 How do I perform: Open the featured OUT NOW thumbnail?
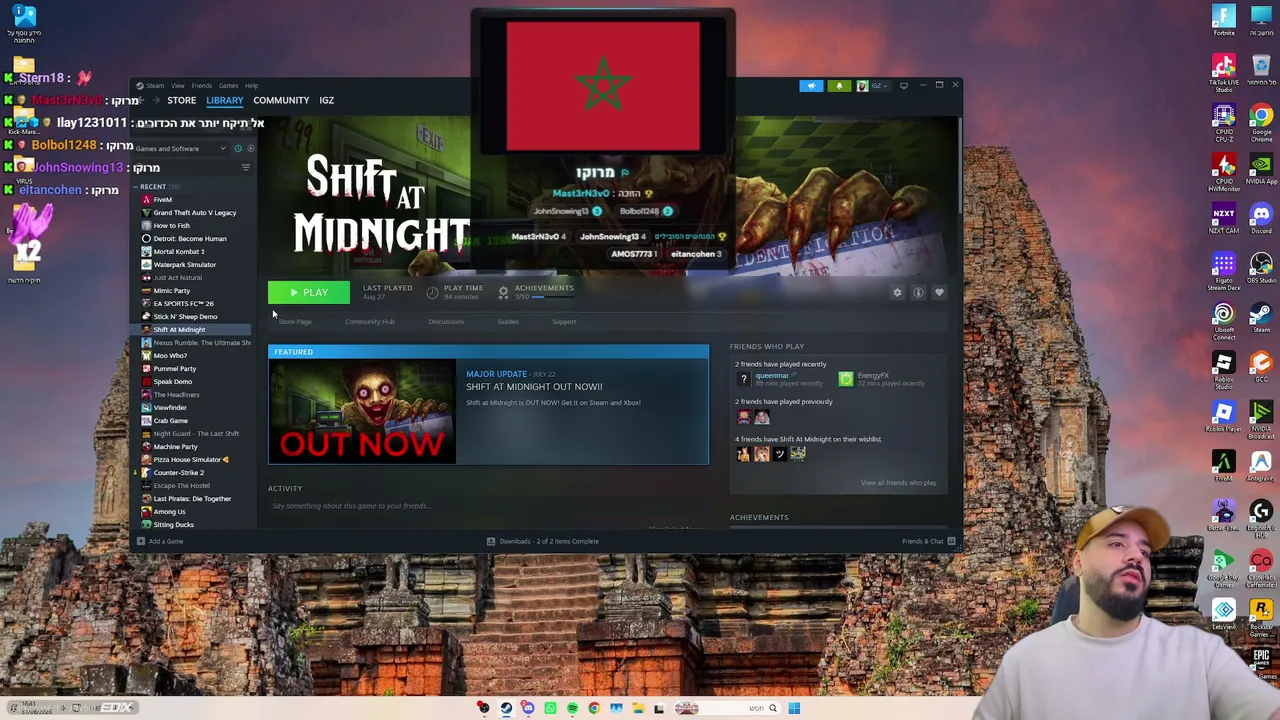pos(362,412)
